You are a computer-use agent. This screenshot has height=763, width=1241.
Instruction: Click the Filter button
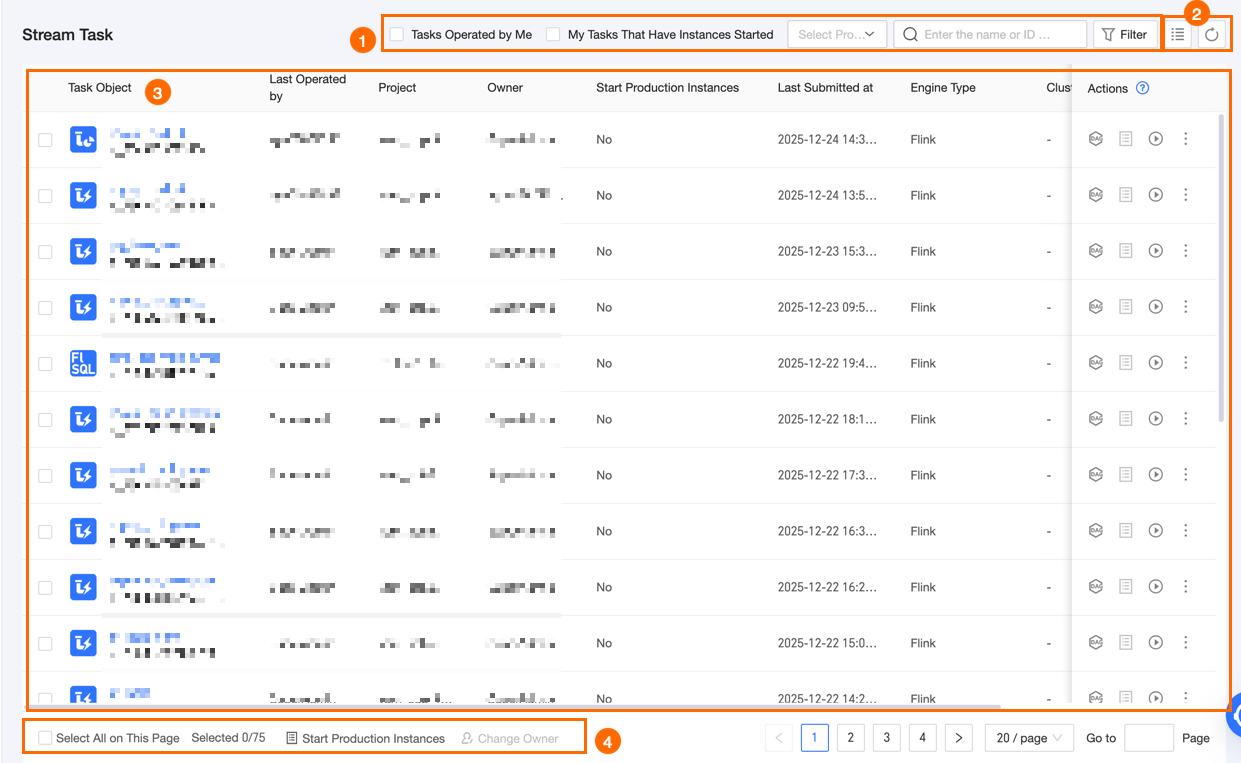1124,34
